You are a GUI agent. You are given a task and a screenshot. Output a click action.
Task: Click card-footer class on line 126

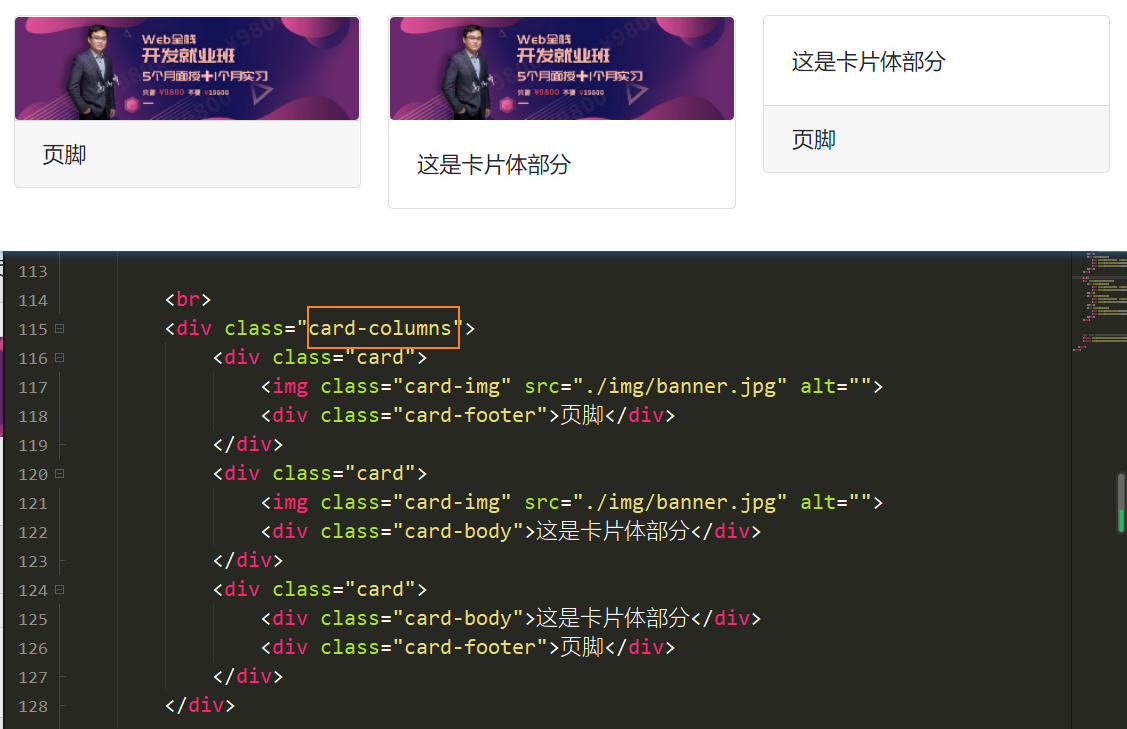coord(470,647)
